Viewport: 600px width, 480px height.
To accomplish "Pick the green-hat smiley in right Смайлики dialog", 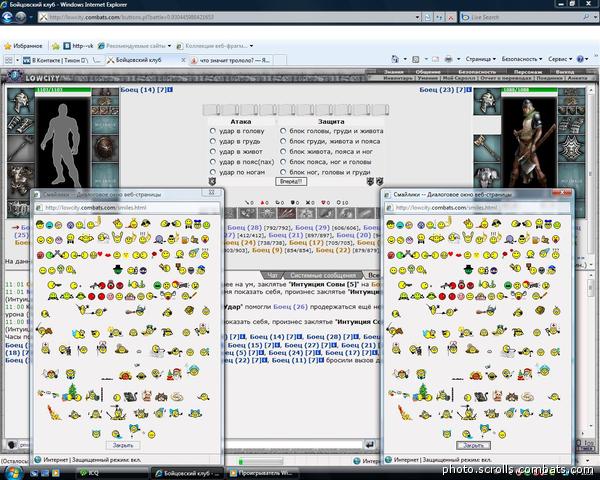I will [468, 269].
